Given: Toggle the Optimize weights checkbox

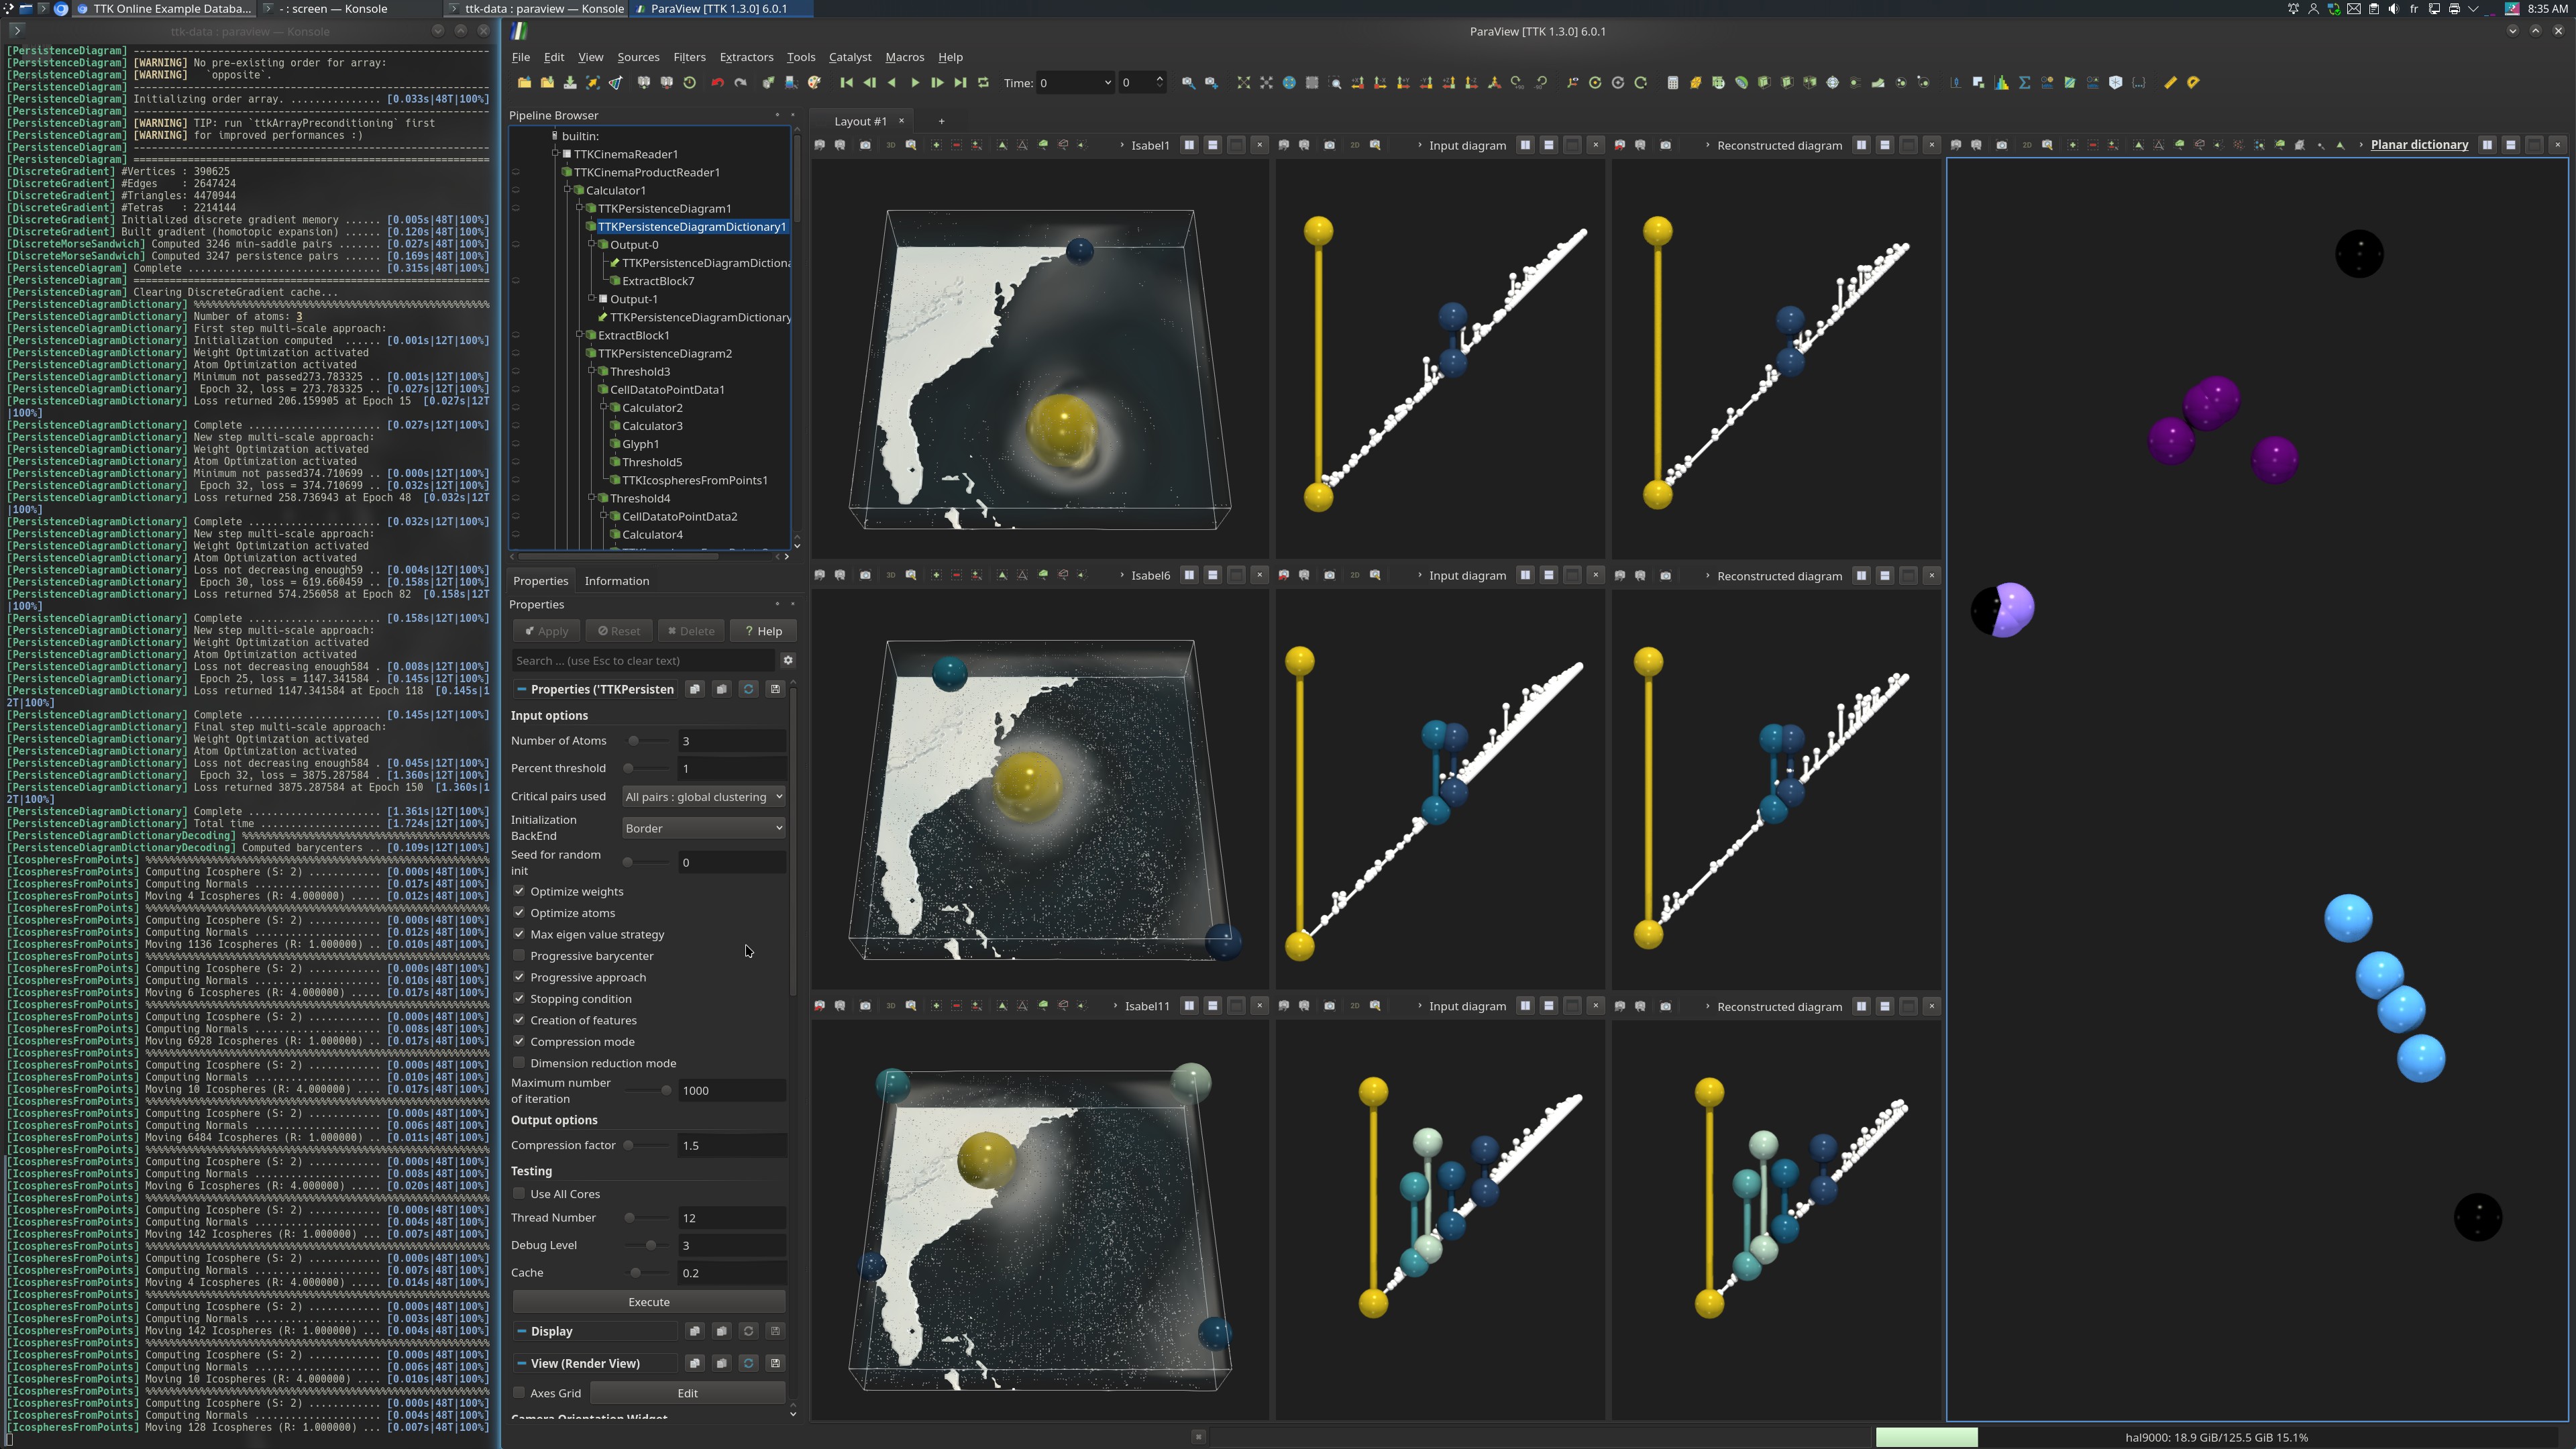Looking at the screenshot, I should point(519,891).
